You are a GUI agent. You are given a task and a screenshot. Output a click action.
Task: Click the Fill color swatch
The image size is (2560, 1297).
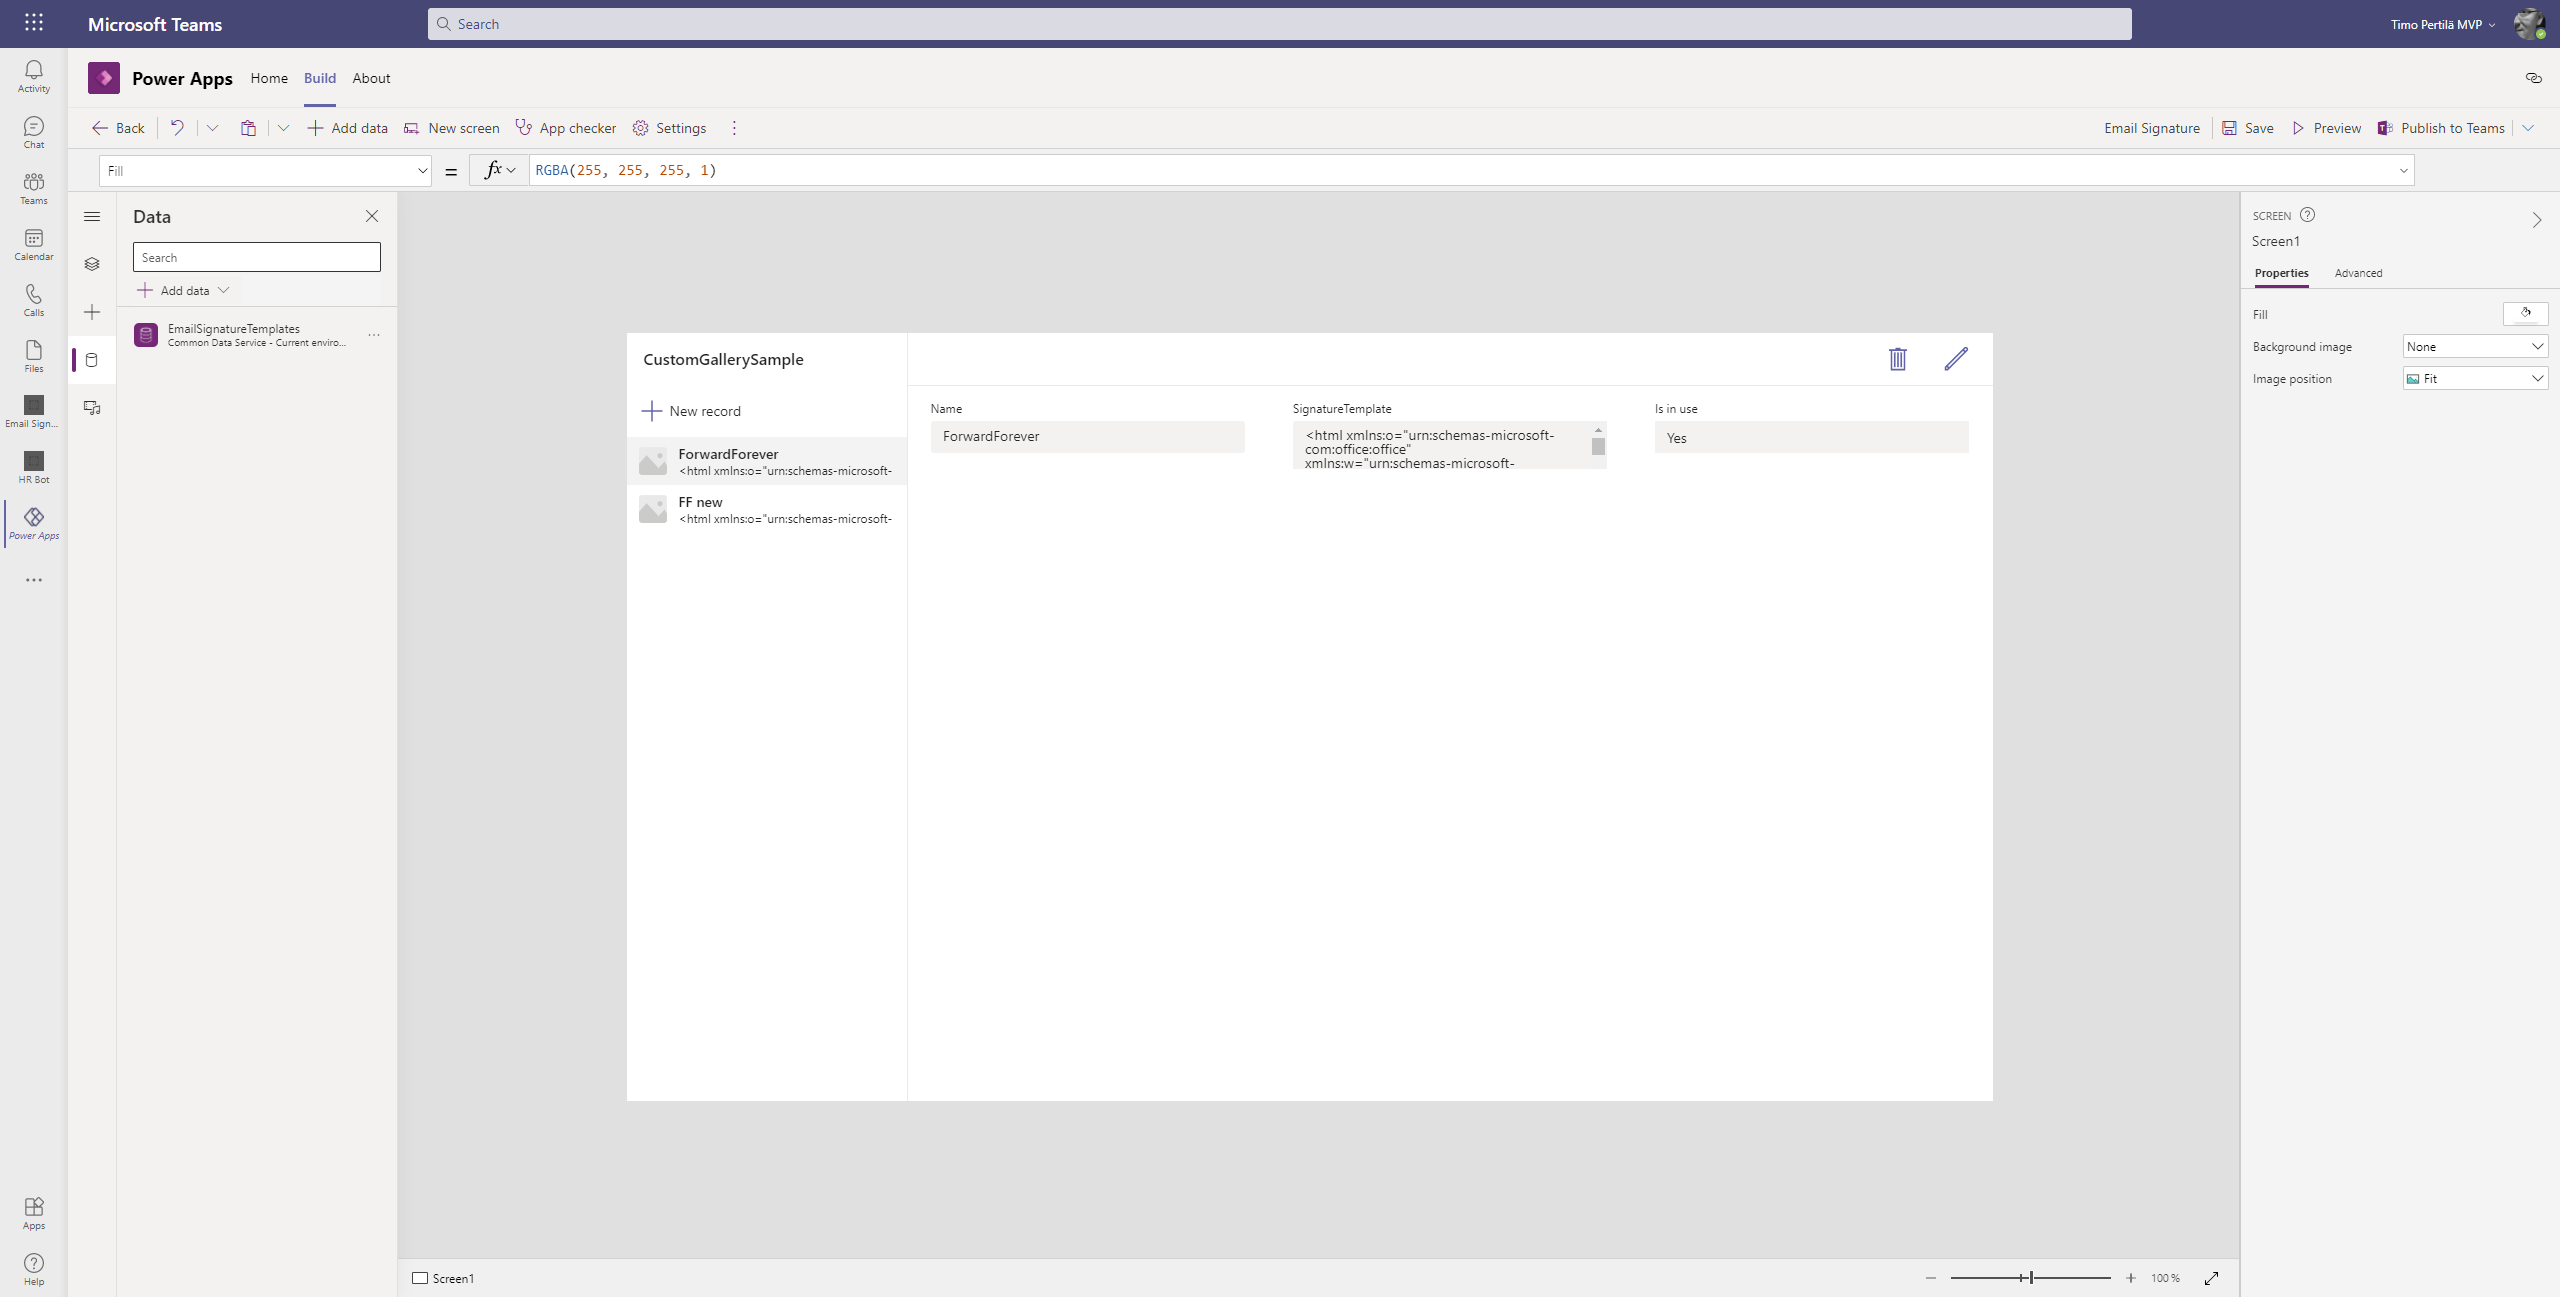2525,314
